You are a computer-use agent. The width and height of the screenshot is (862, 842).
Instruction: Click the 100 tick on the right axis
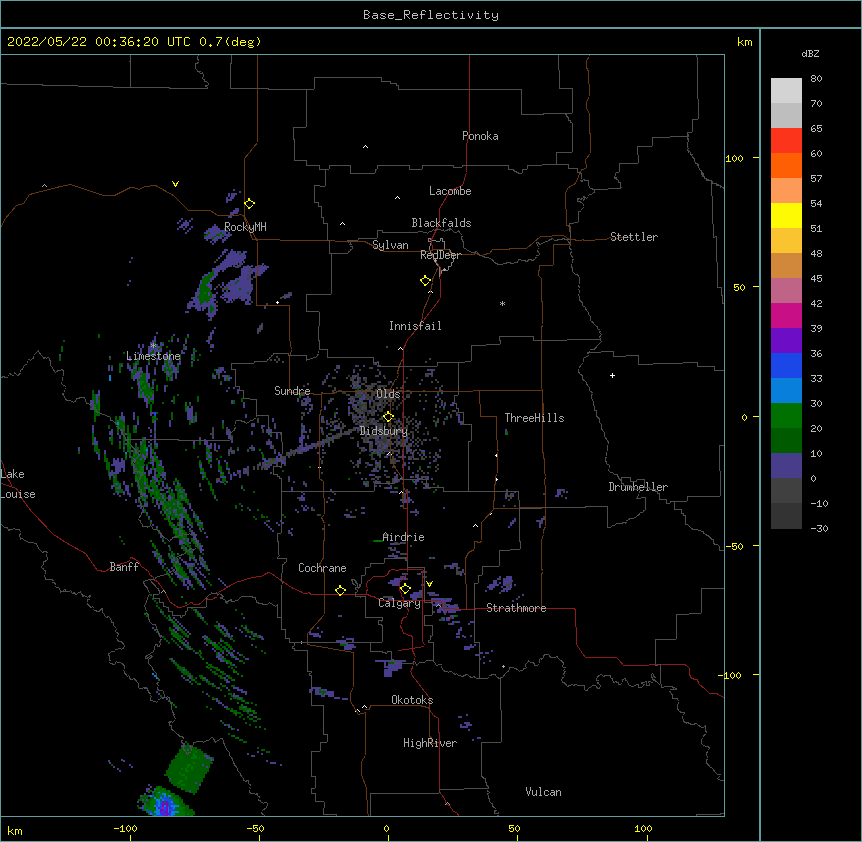(x=734, y=158)
